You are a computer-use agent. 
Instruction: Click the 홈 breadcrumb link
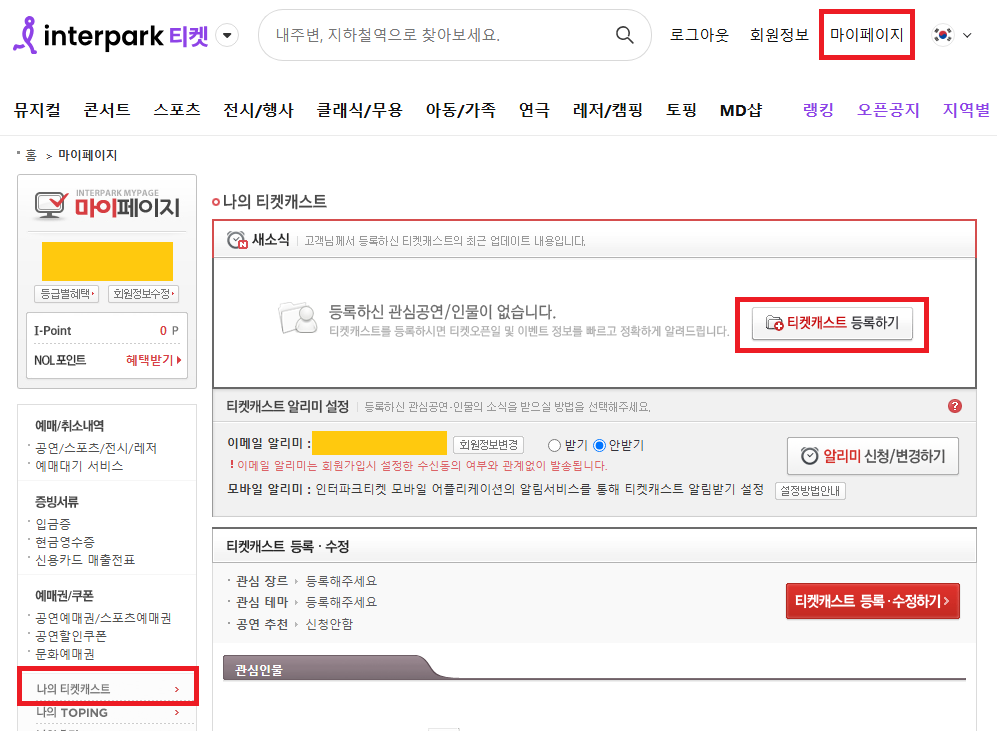pyautogui.click(x=31, y=155)
